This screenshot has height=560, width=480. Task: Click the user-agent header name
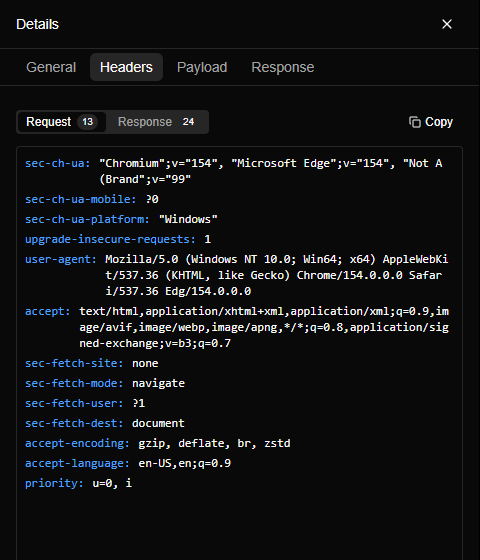61,259
